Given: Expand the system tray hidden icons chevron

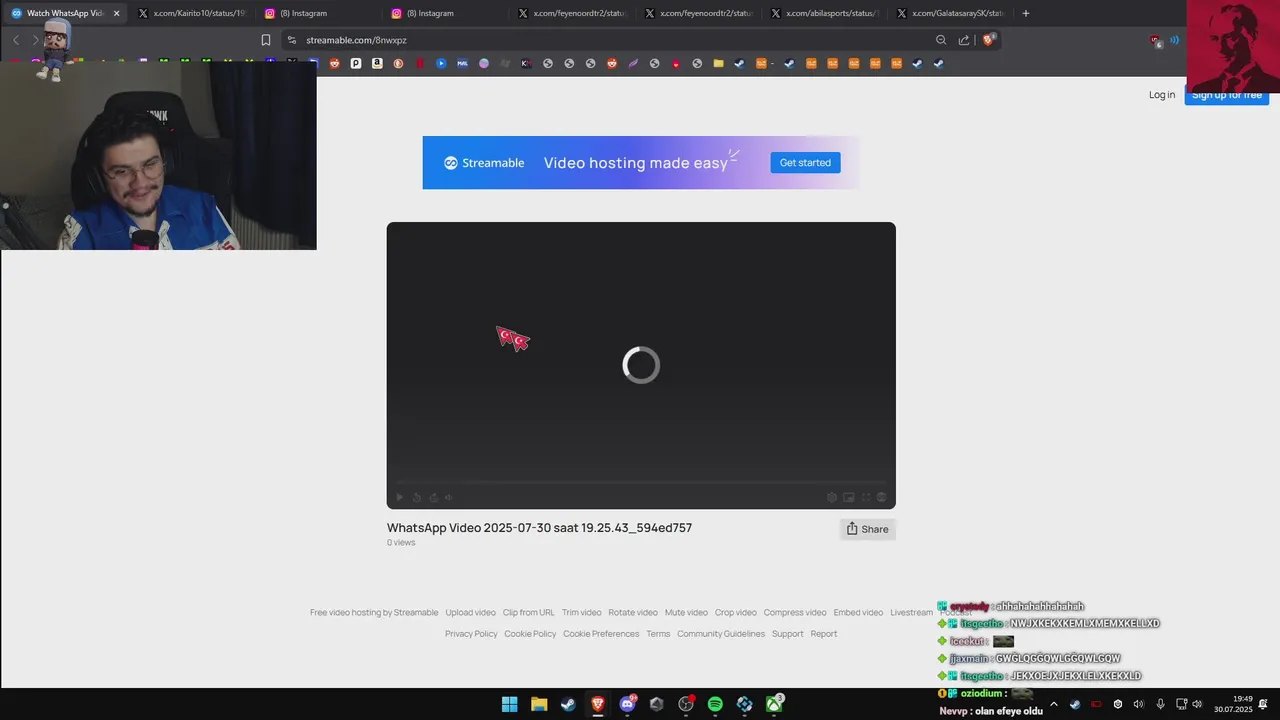Looking at the screenshot, I should click(1053, 704).
